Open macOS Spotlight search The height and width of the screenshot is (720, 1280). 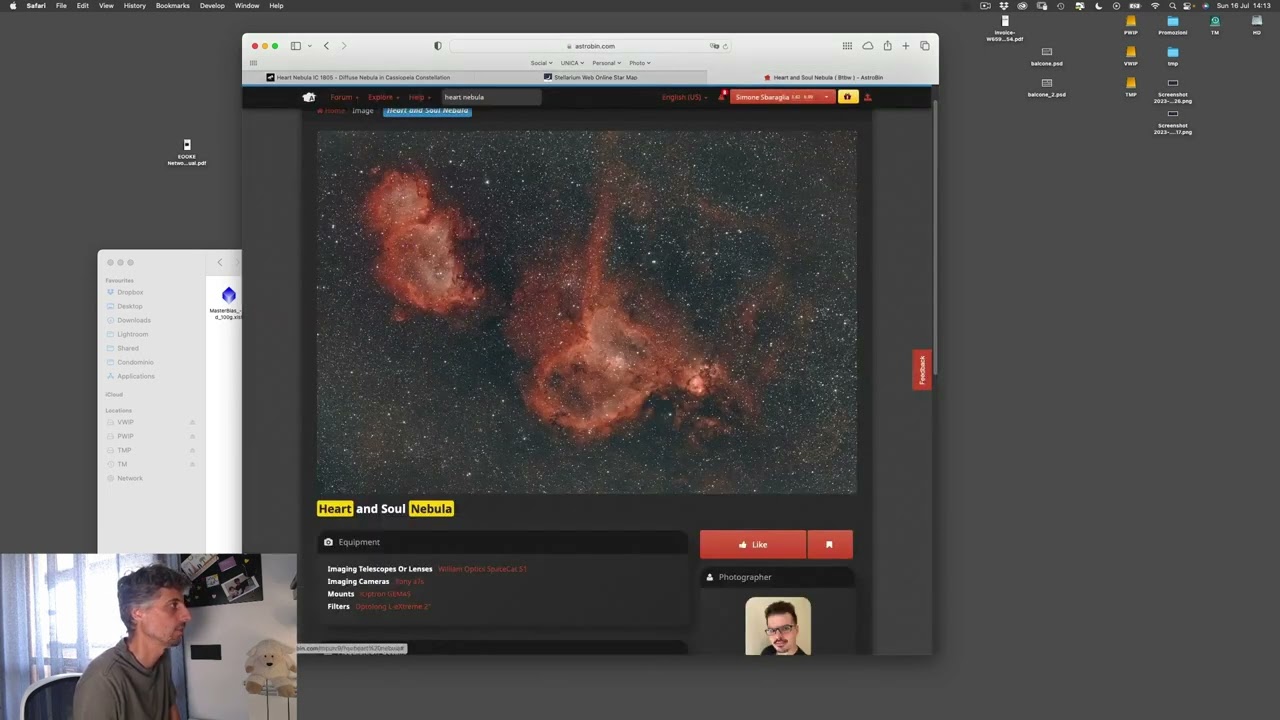[x=1173, y=6]
